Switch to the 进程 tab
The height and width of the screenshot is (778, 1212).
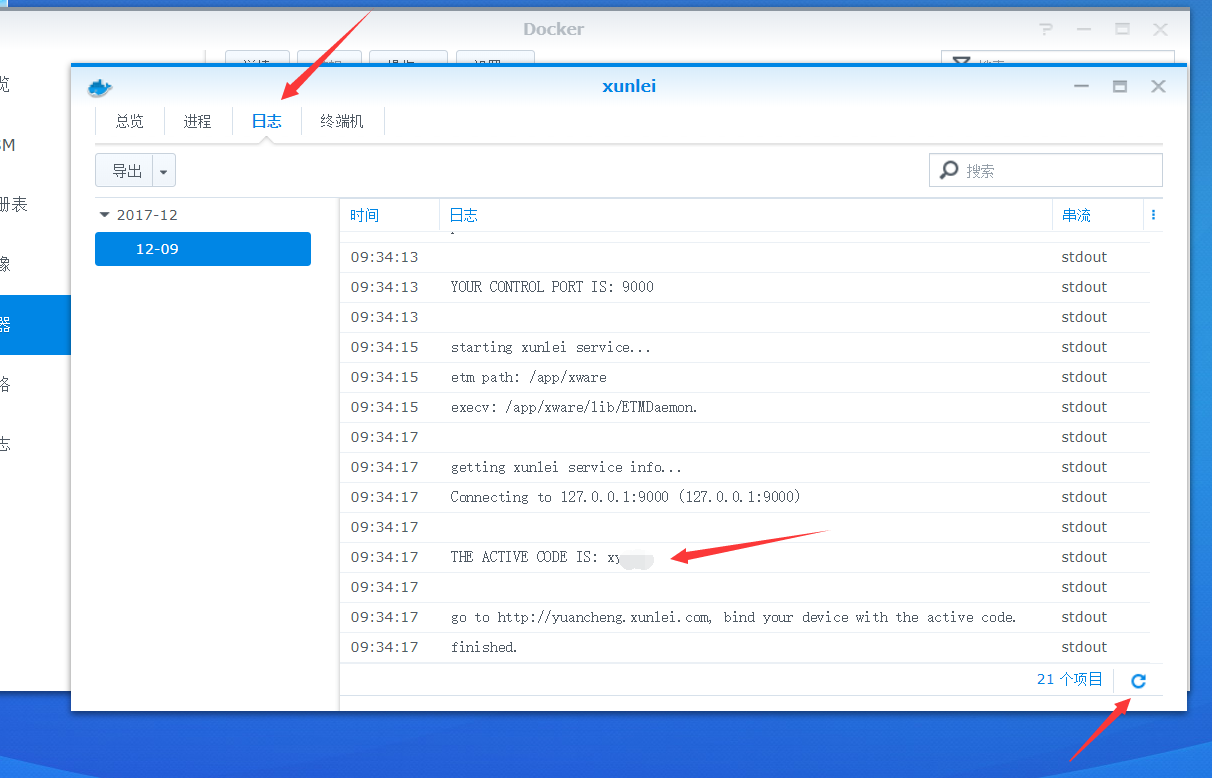coord(198,122)
